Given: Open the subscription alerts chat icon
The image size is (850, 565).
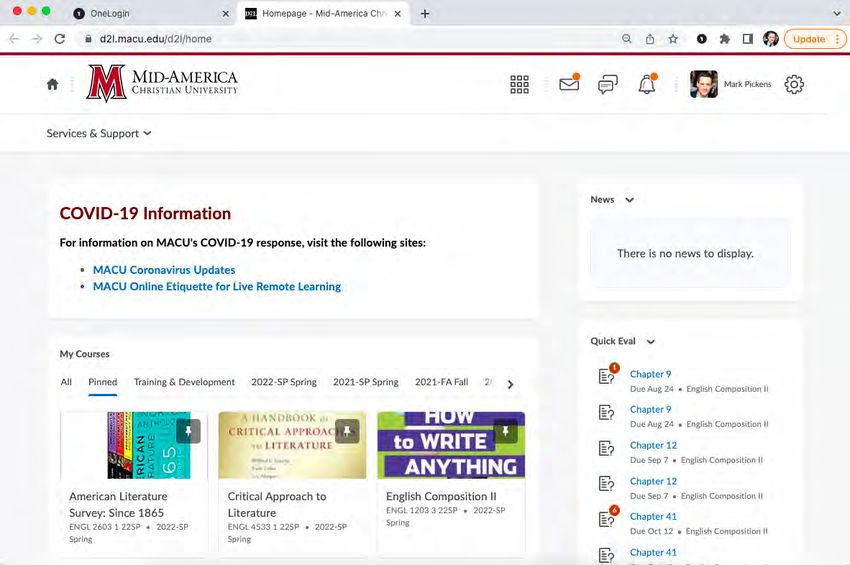Looking at the screenshot, I should (x=608, y=85).
